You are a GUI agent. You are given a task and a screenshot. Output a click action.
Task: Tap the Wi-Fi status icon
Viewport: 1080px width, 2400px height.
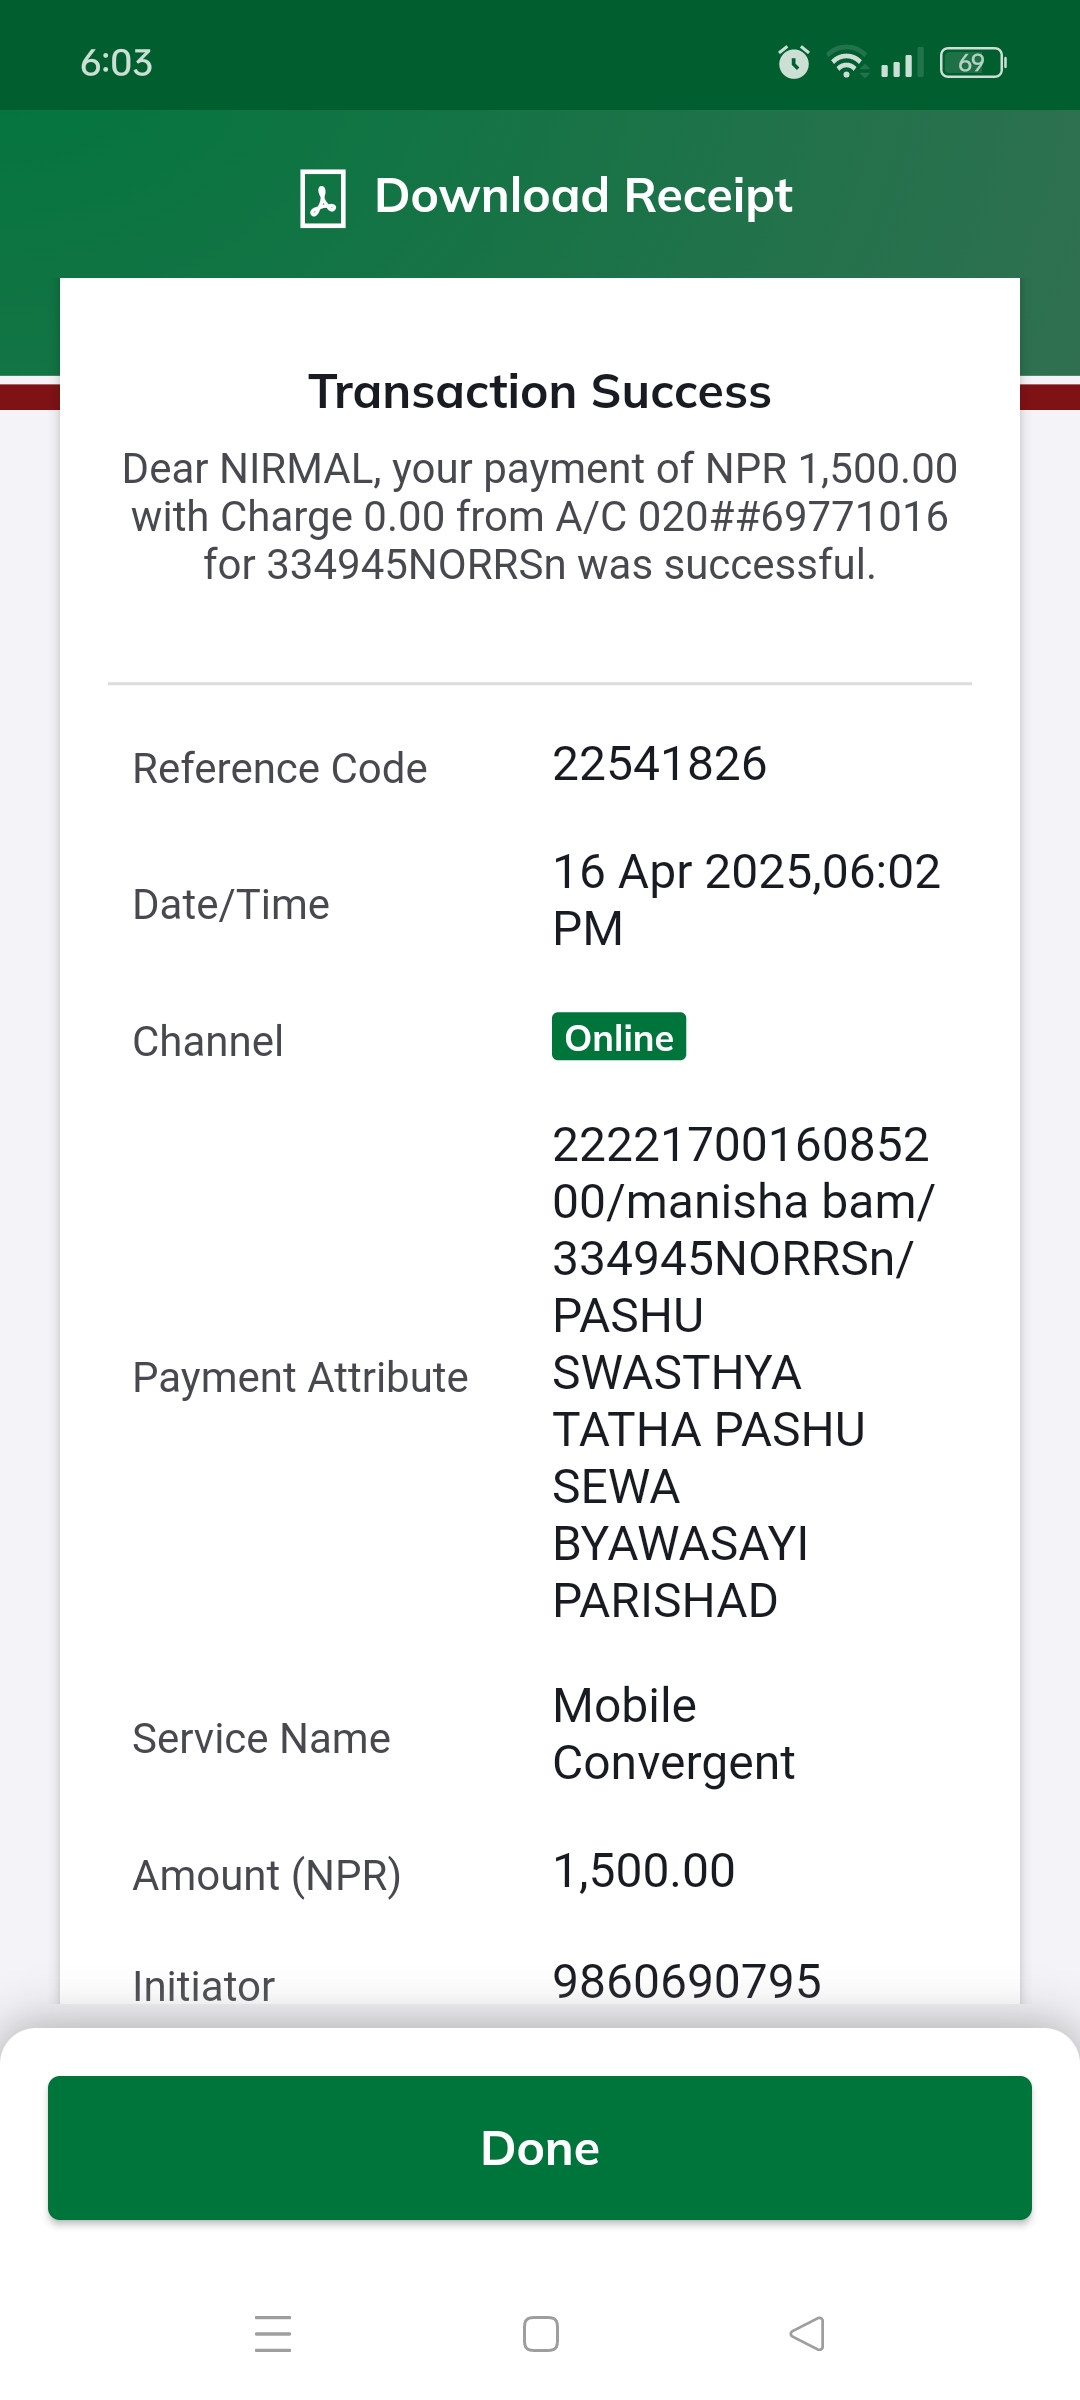click(848, 63)
